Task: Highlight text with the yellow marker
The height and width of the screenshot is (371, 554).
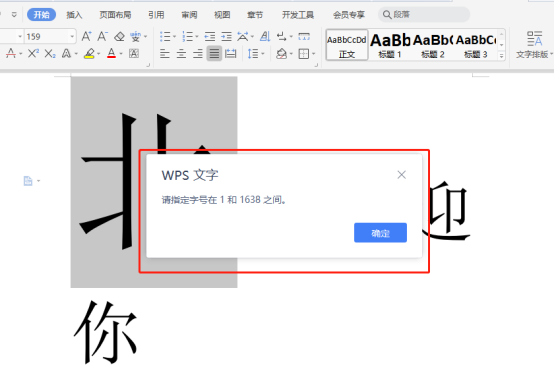Action: pyautogui.click(x=89, y=54)
